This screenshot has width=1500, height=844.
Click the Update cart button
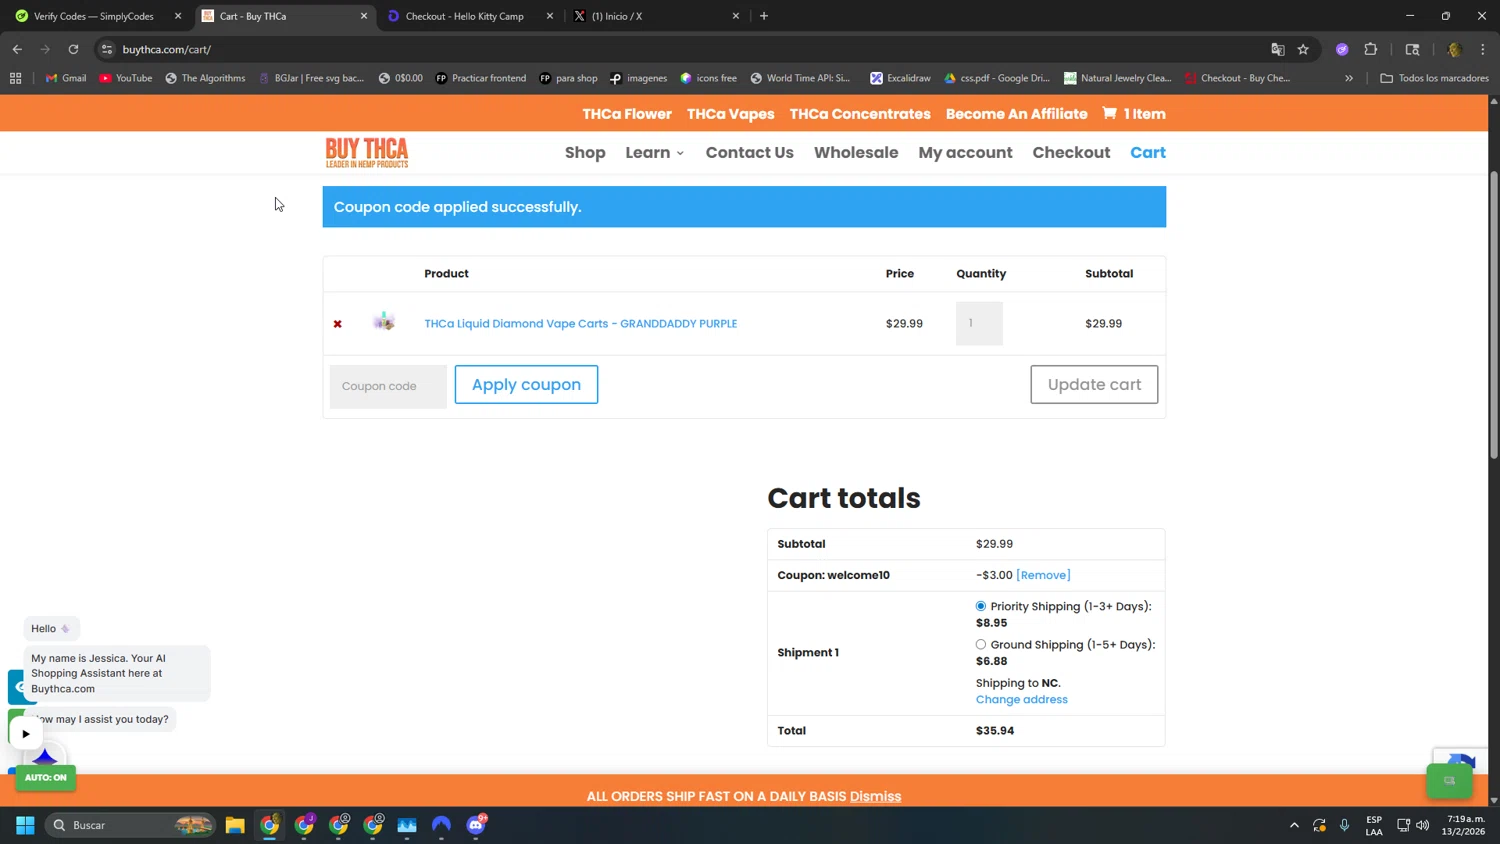pos(1094,385)
